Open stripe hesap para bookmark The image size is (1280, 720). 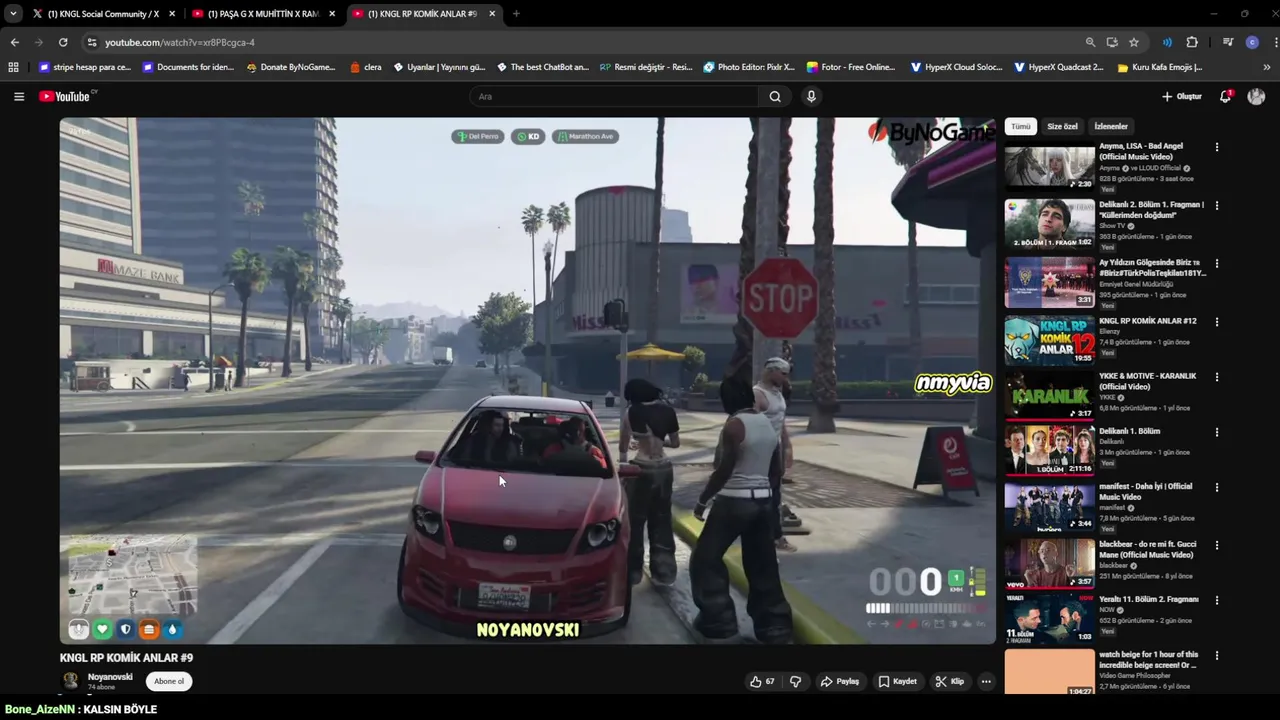(x=85, y=67)
